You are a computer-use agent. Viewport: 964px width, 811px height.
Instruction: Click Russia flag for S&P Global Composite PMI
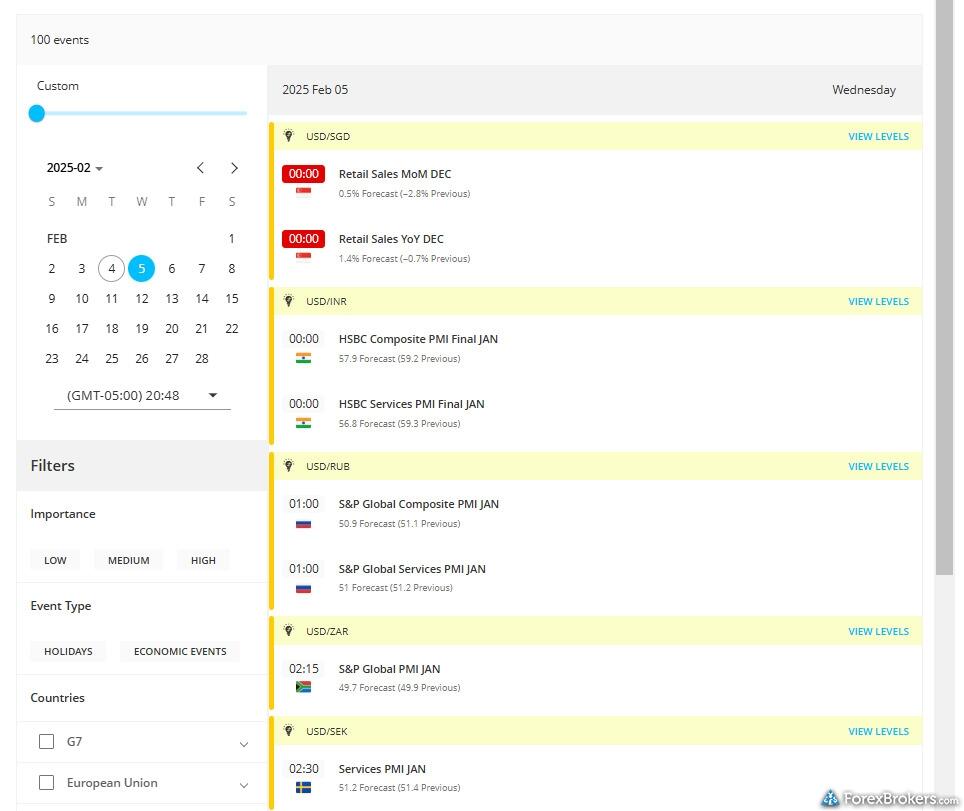point(303,523)
